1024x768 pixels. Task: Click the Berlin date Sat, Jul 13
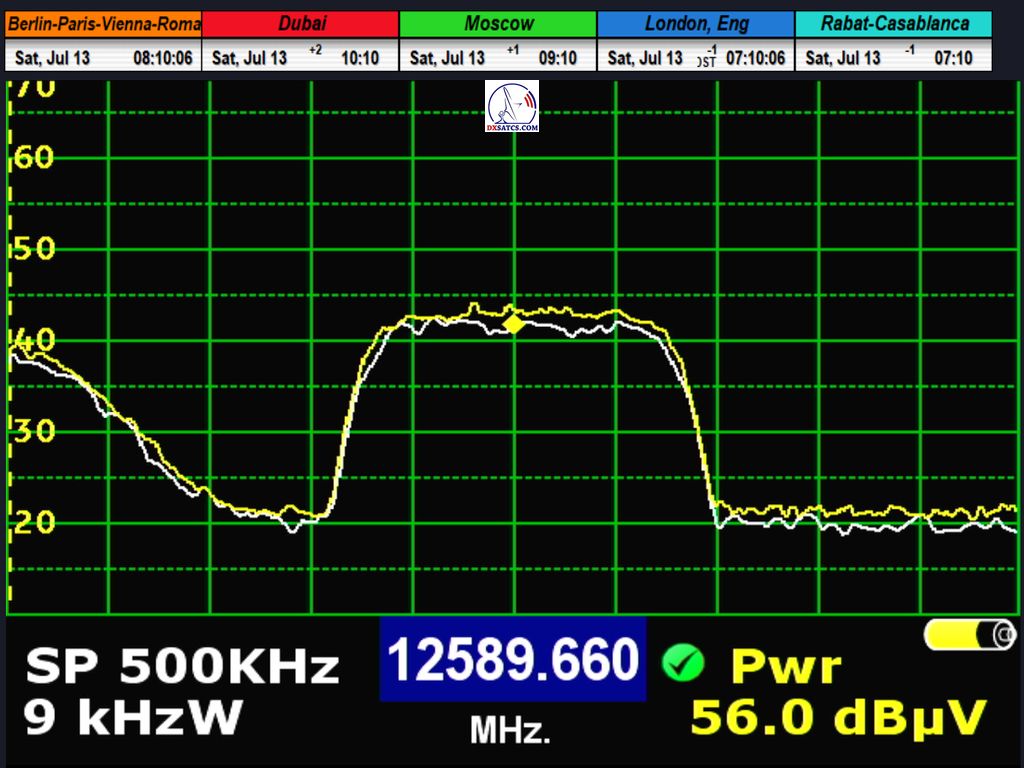tap(52, 58)
